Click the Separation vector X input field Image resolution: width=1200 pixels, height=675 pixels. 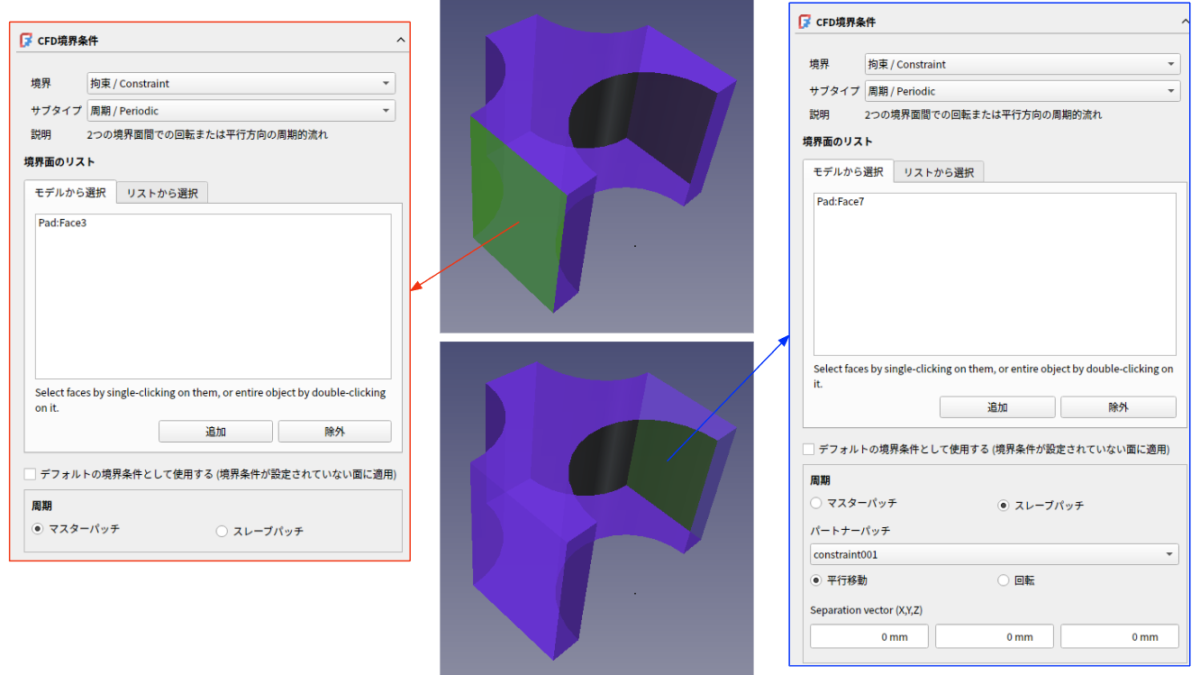coord(868,637)
